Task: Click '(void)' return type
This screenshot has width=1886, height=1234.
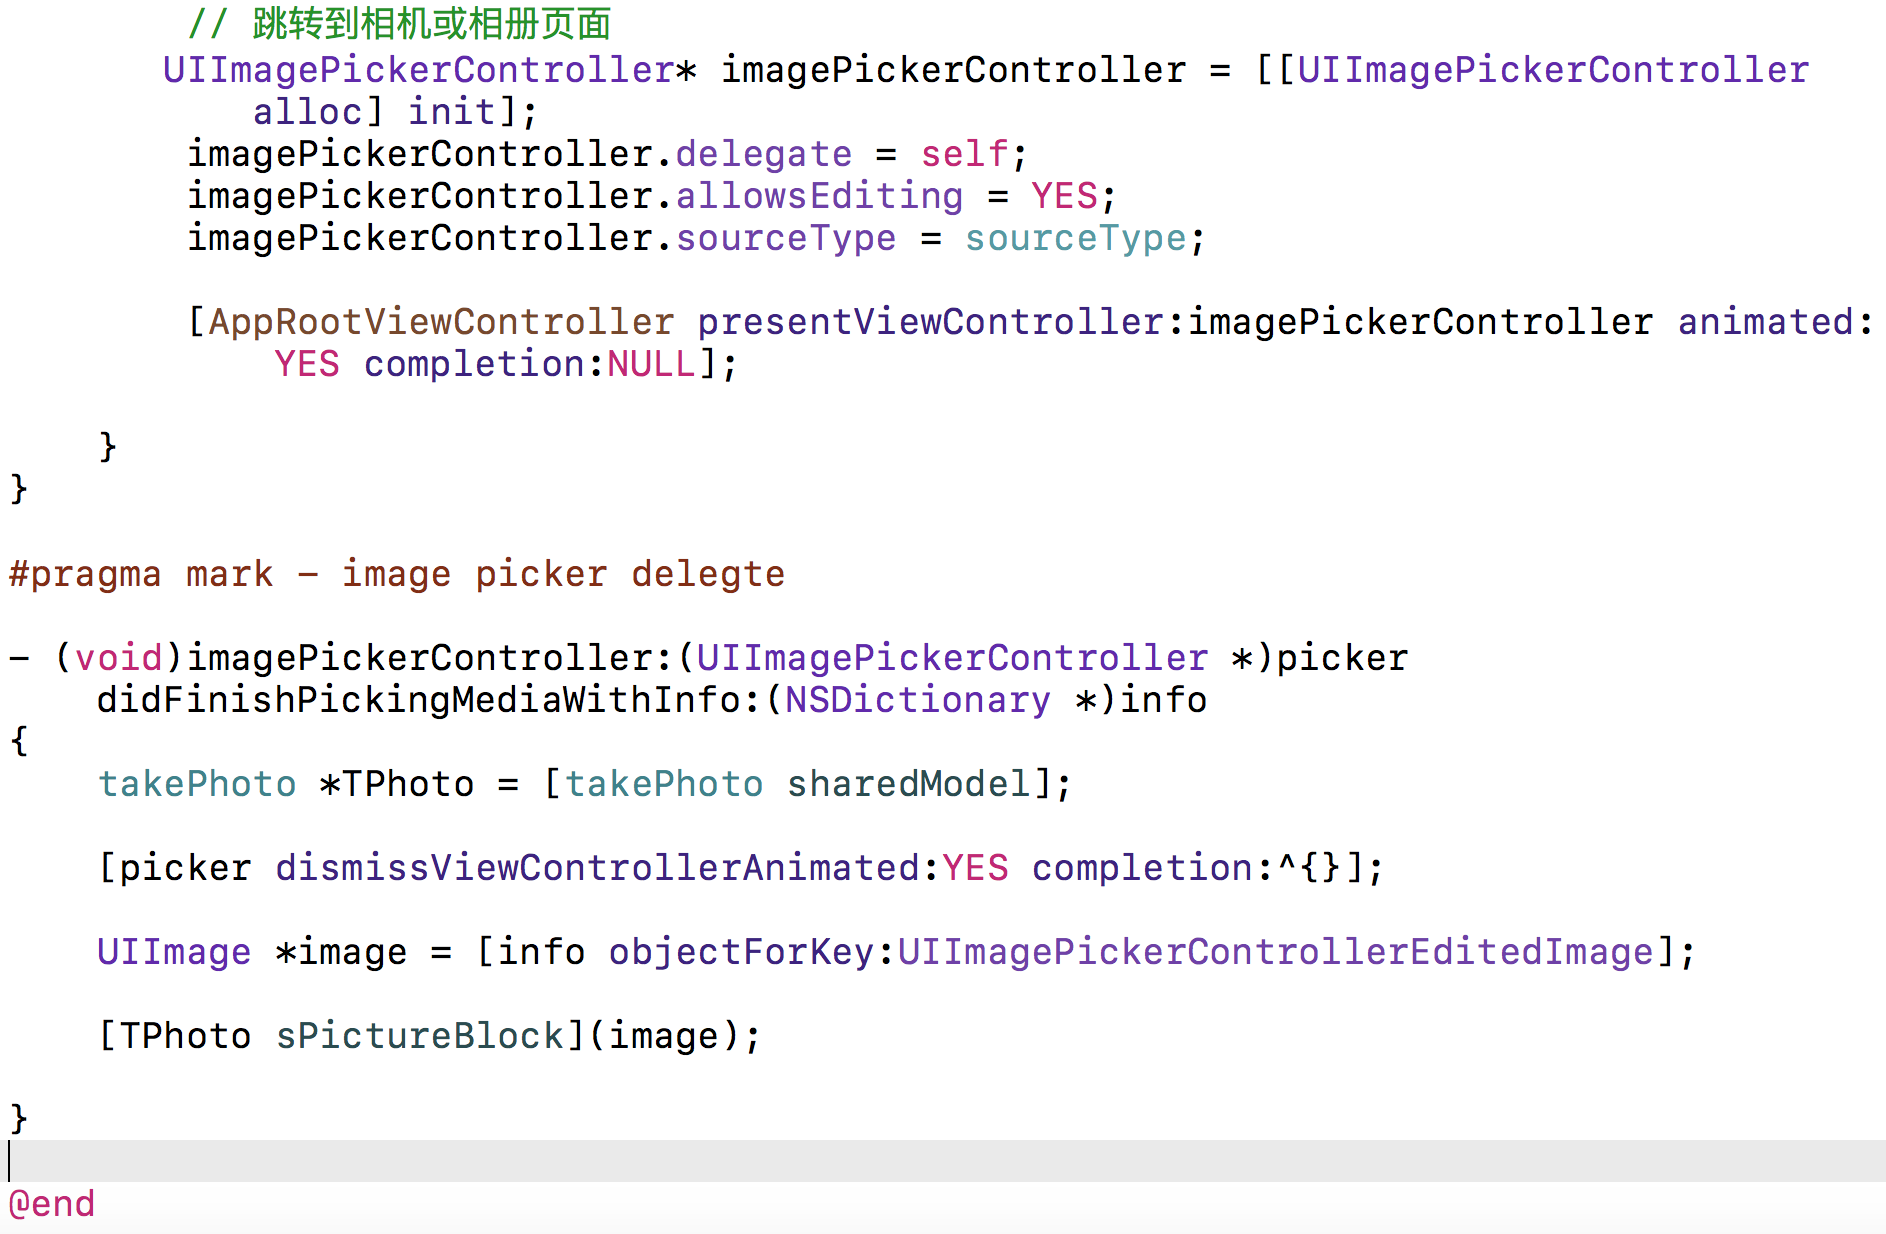Action: coord(119,658)
